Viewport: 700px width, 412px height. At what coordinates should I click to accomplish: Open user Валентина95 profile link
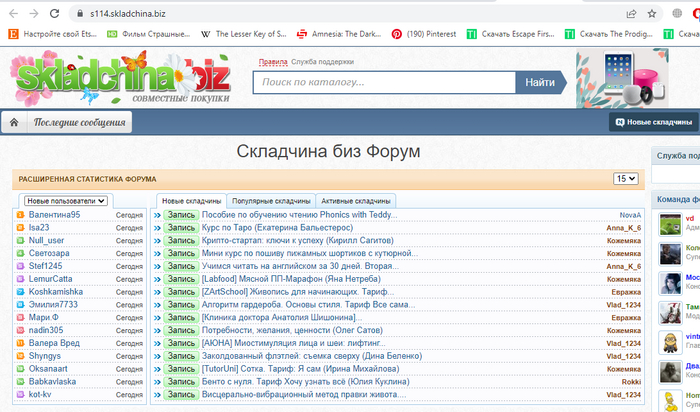54,215
